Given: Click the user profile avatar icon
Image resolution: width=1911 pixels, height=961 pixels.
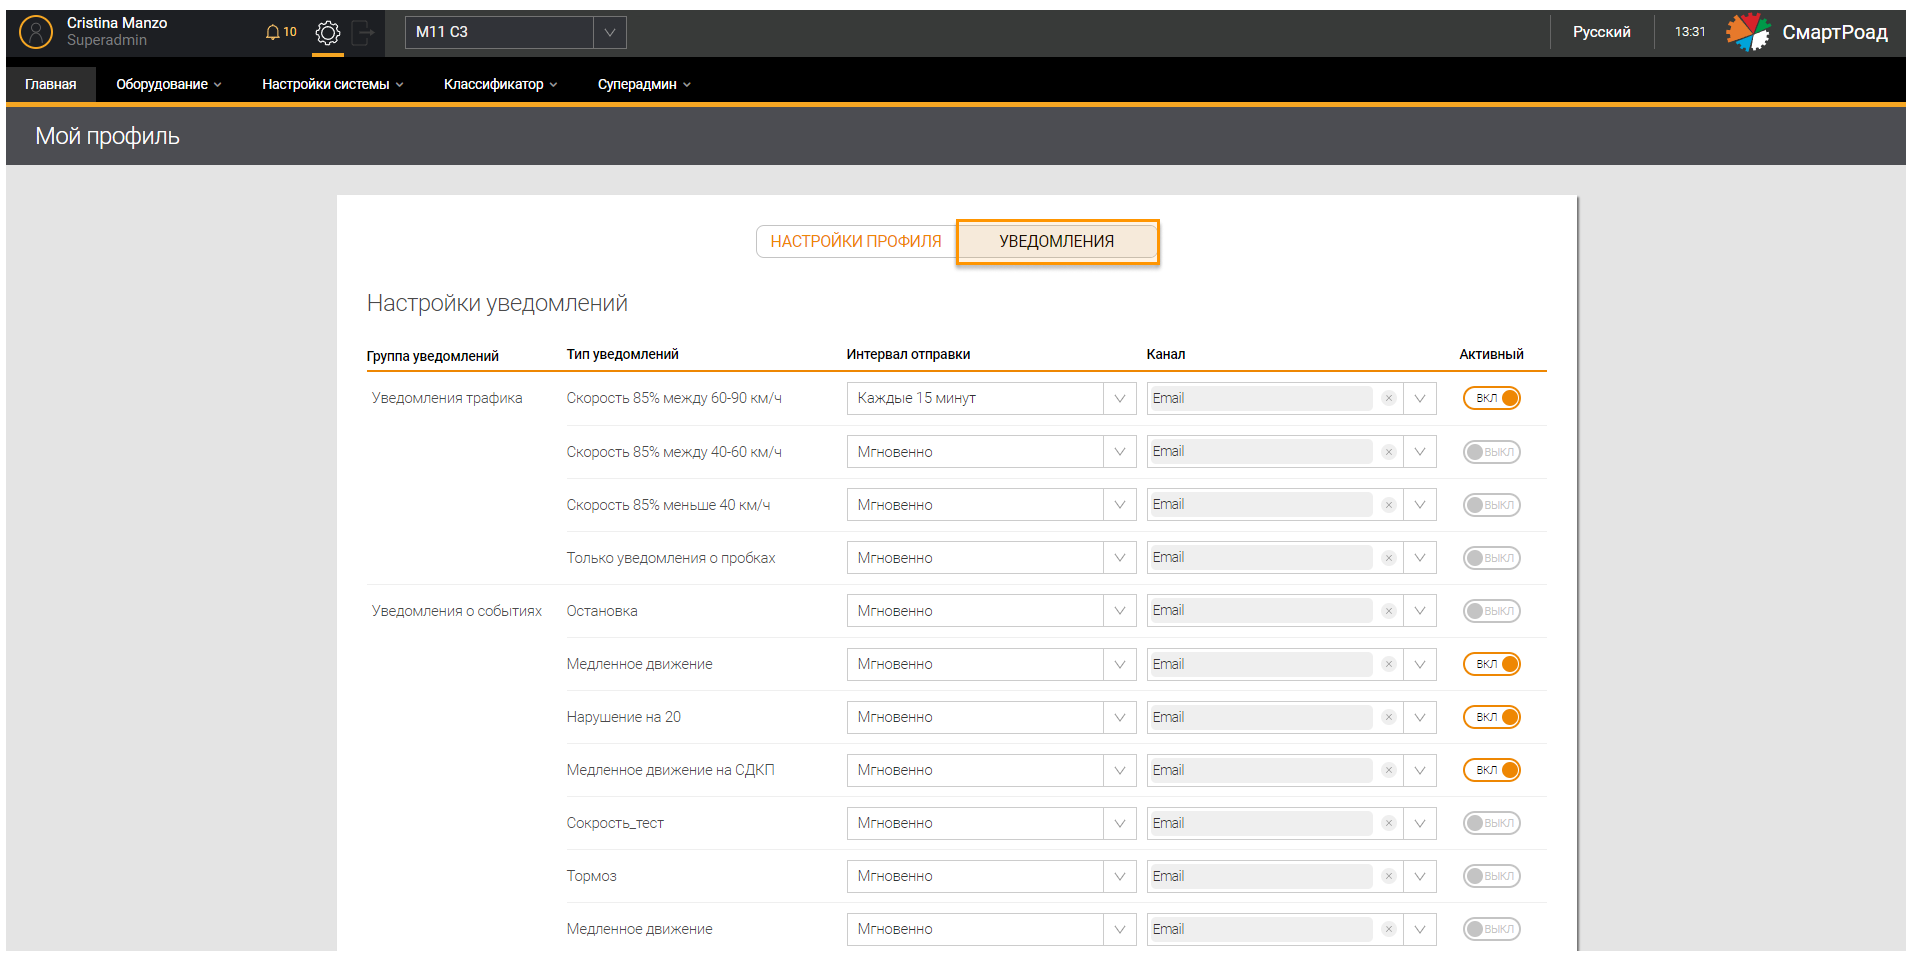Looking at the screenshot, I should coord(36,32).
